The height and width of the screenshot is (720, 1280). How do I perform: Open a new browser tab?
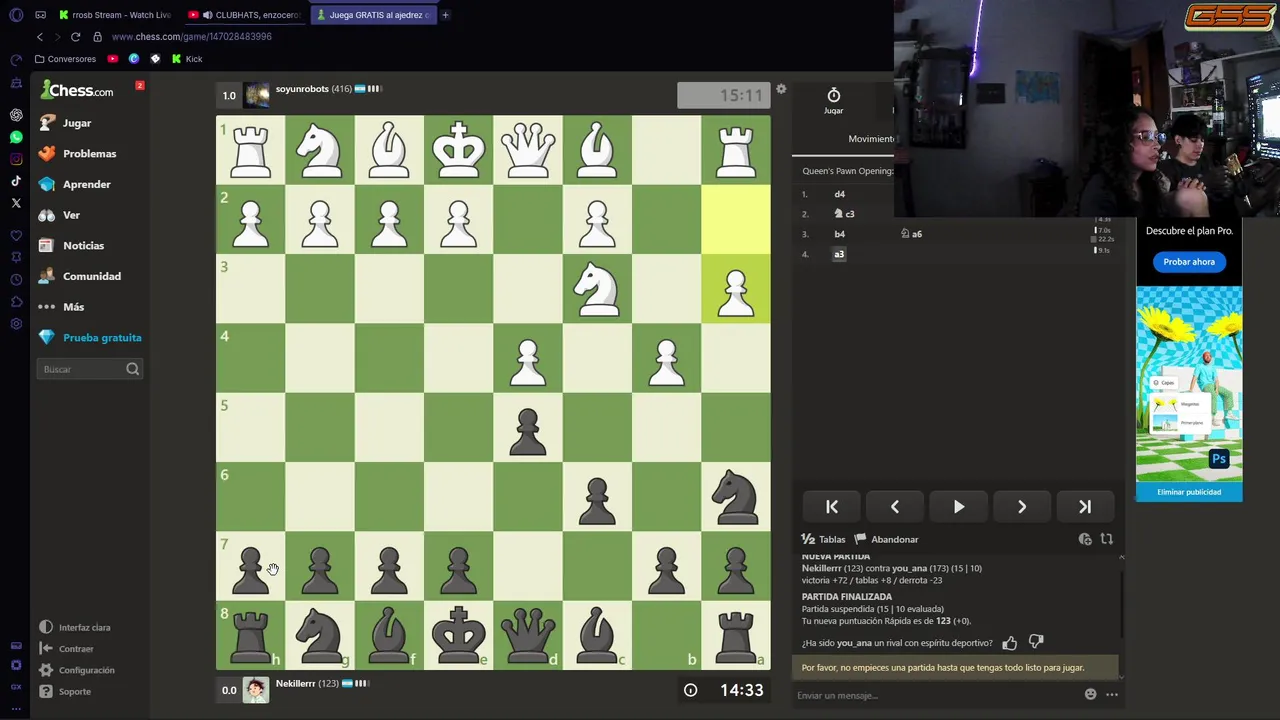445,15
